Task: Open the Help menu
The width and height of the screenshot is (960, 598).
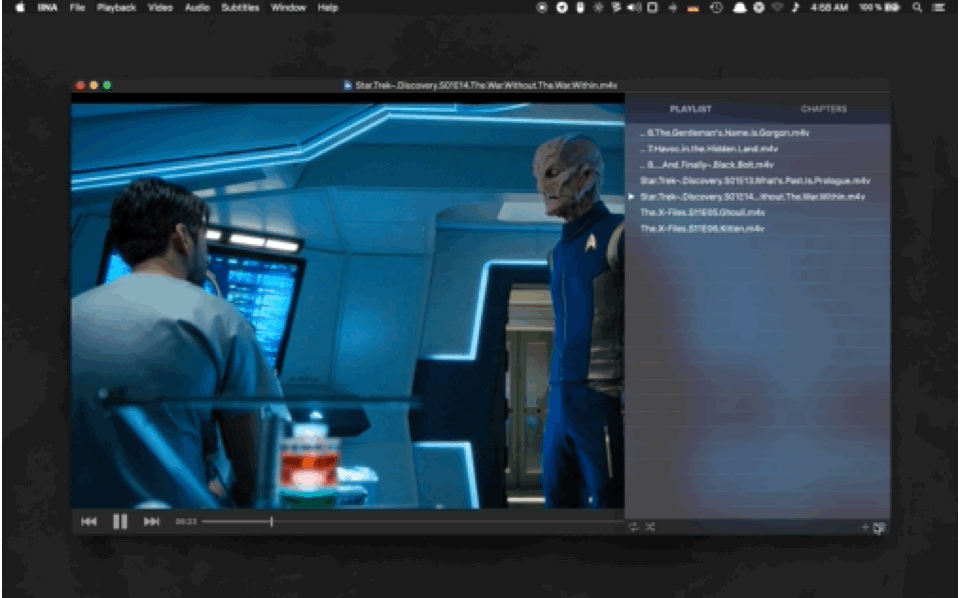Action: tap(328, 7)
